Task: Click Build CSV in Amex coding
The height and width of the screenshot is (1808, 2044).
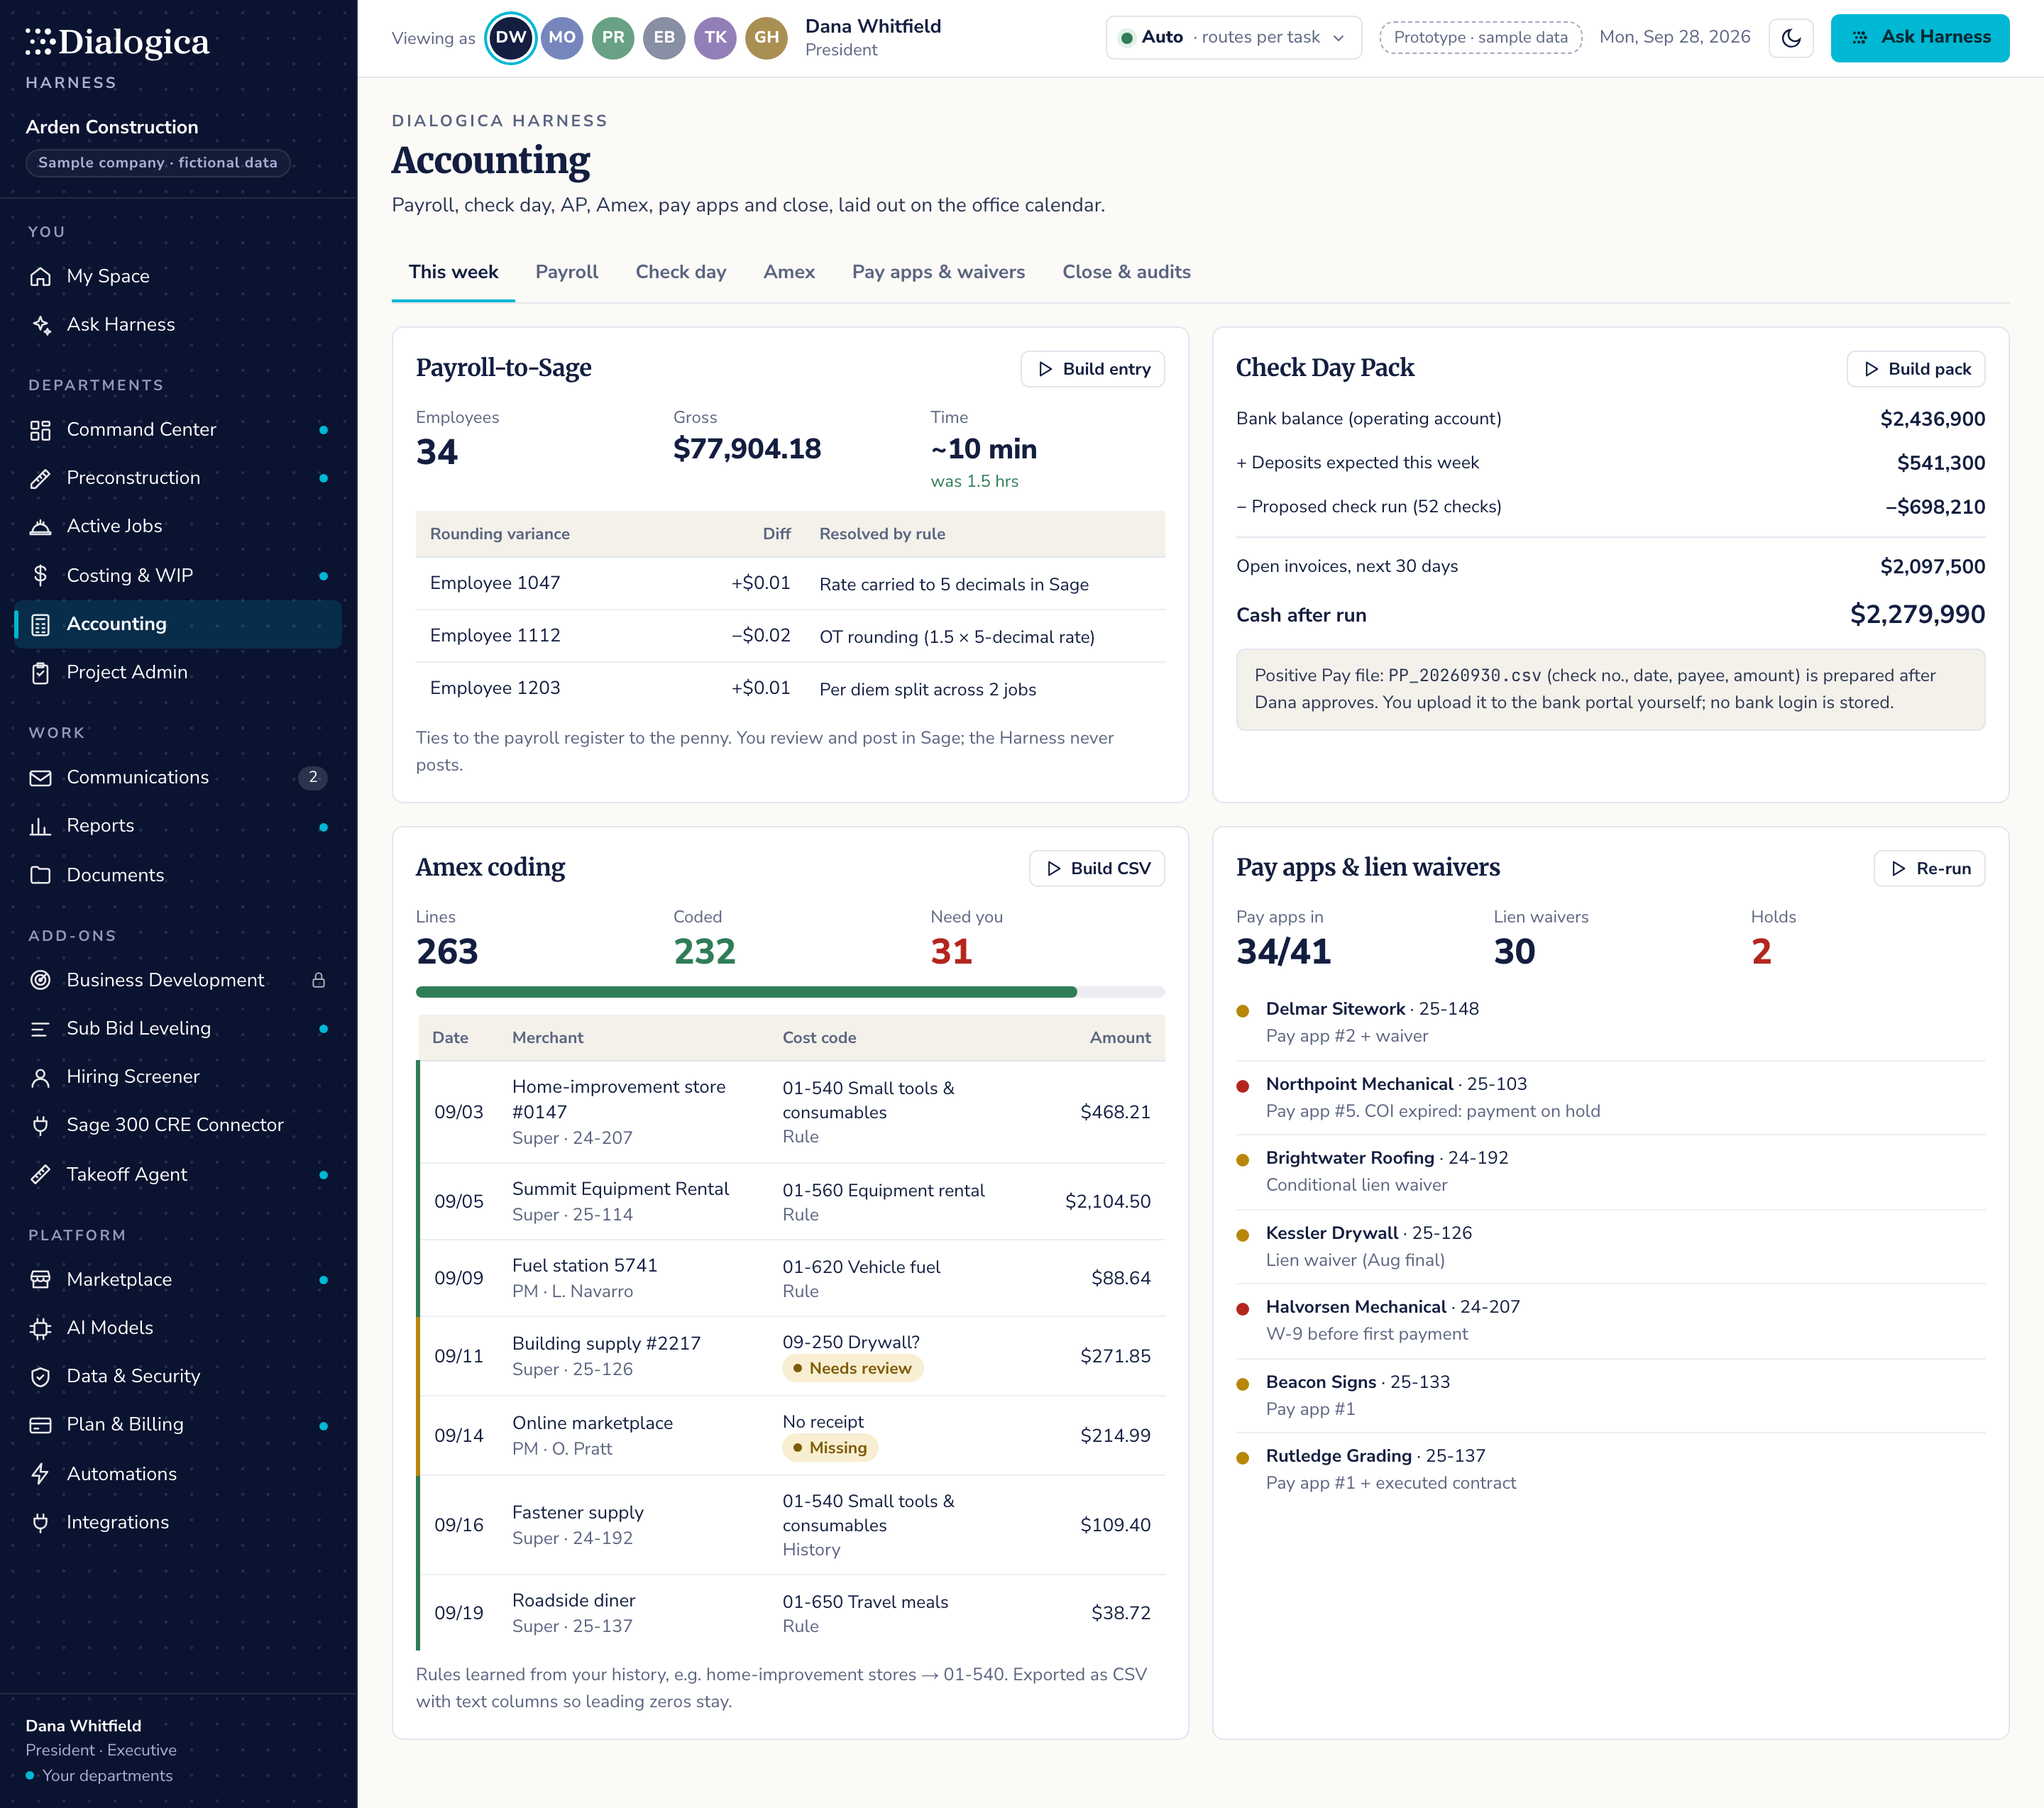Action: (x=1097, y=868)
